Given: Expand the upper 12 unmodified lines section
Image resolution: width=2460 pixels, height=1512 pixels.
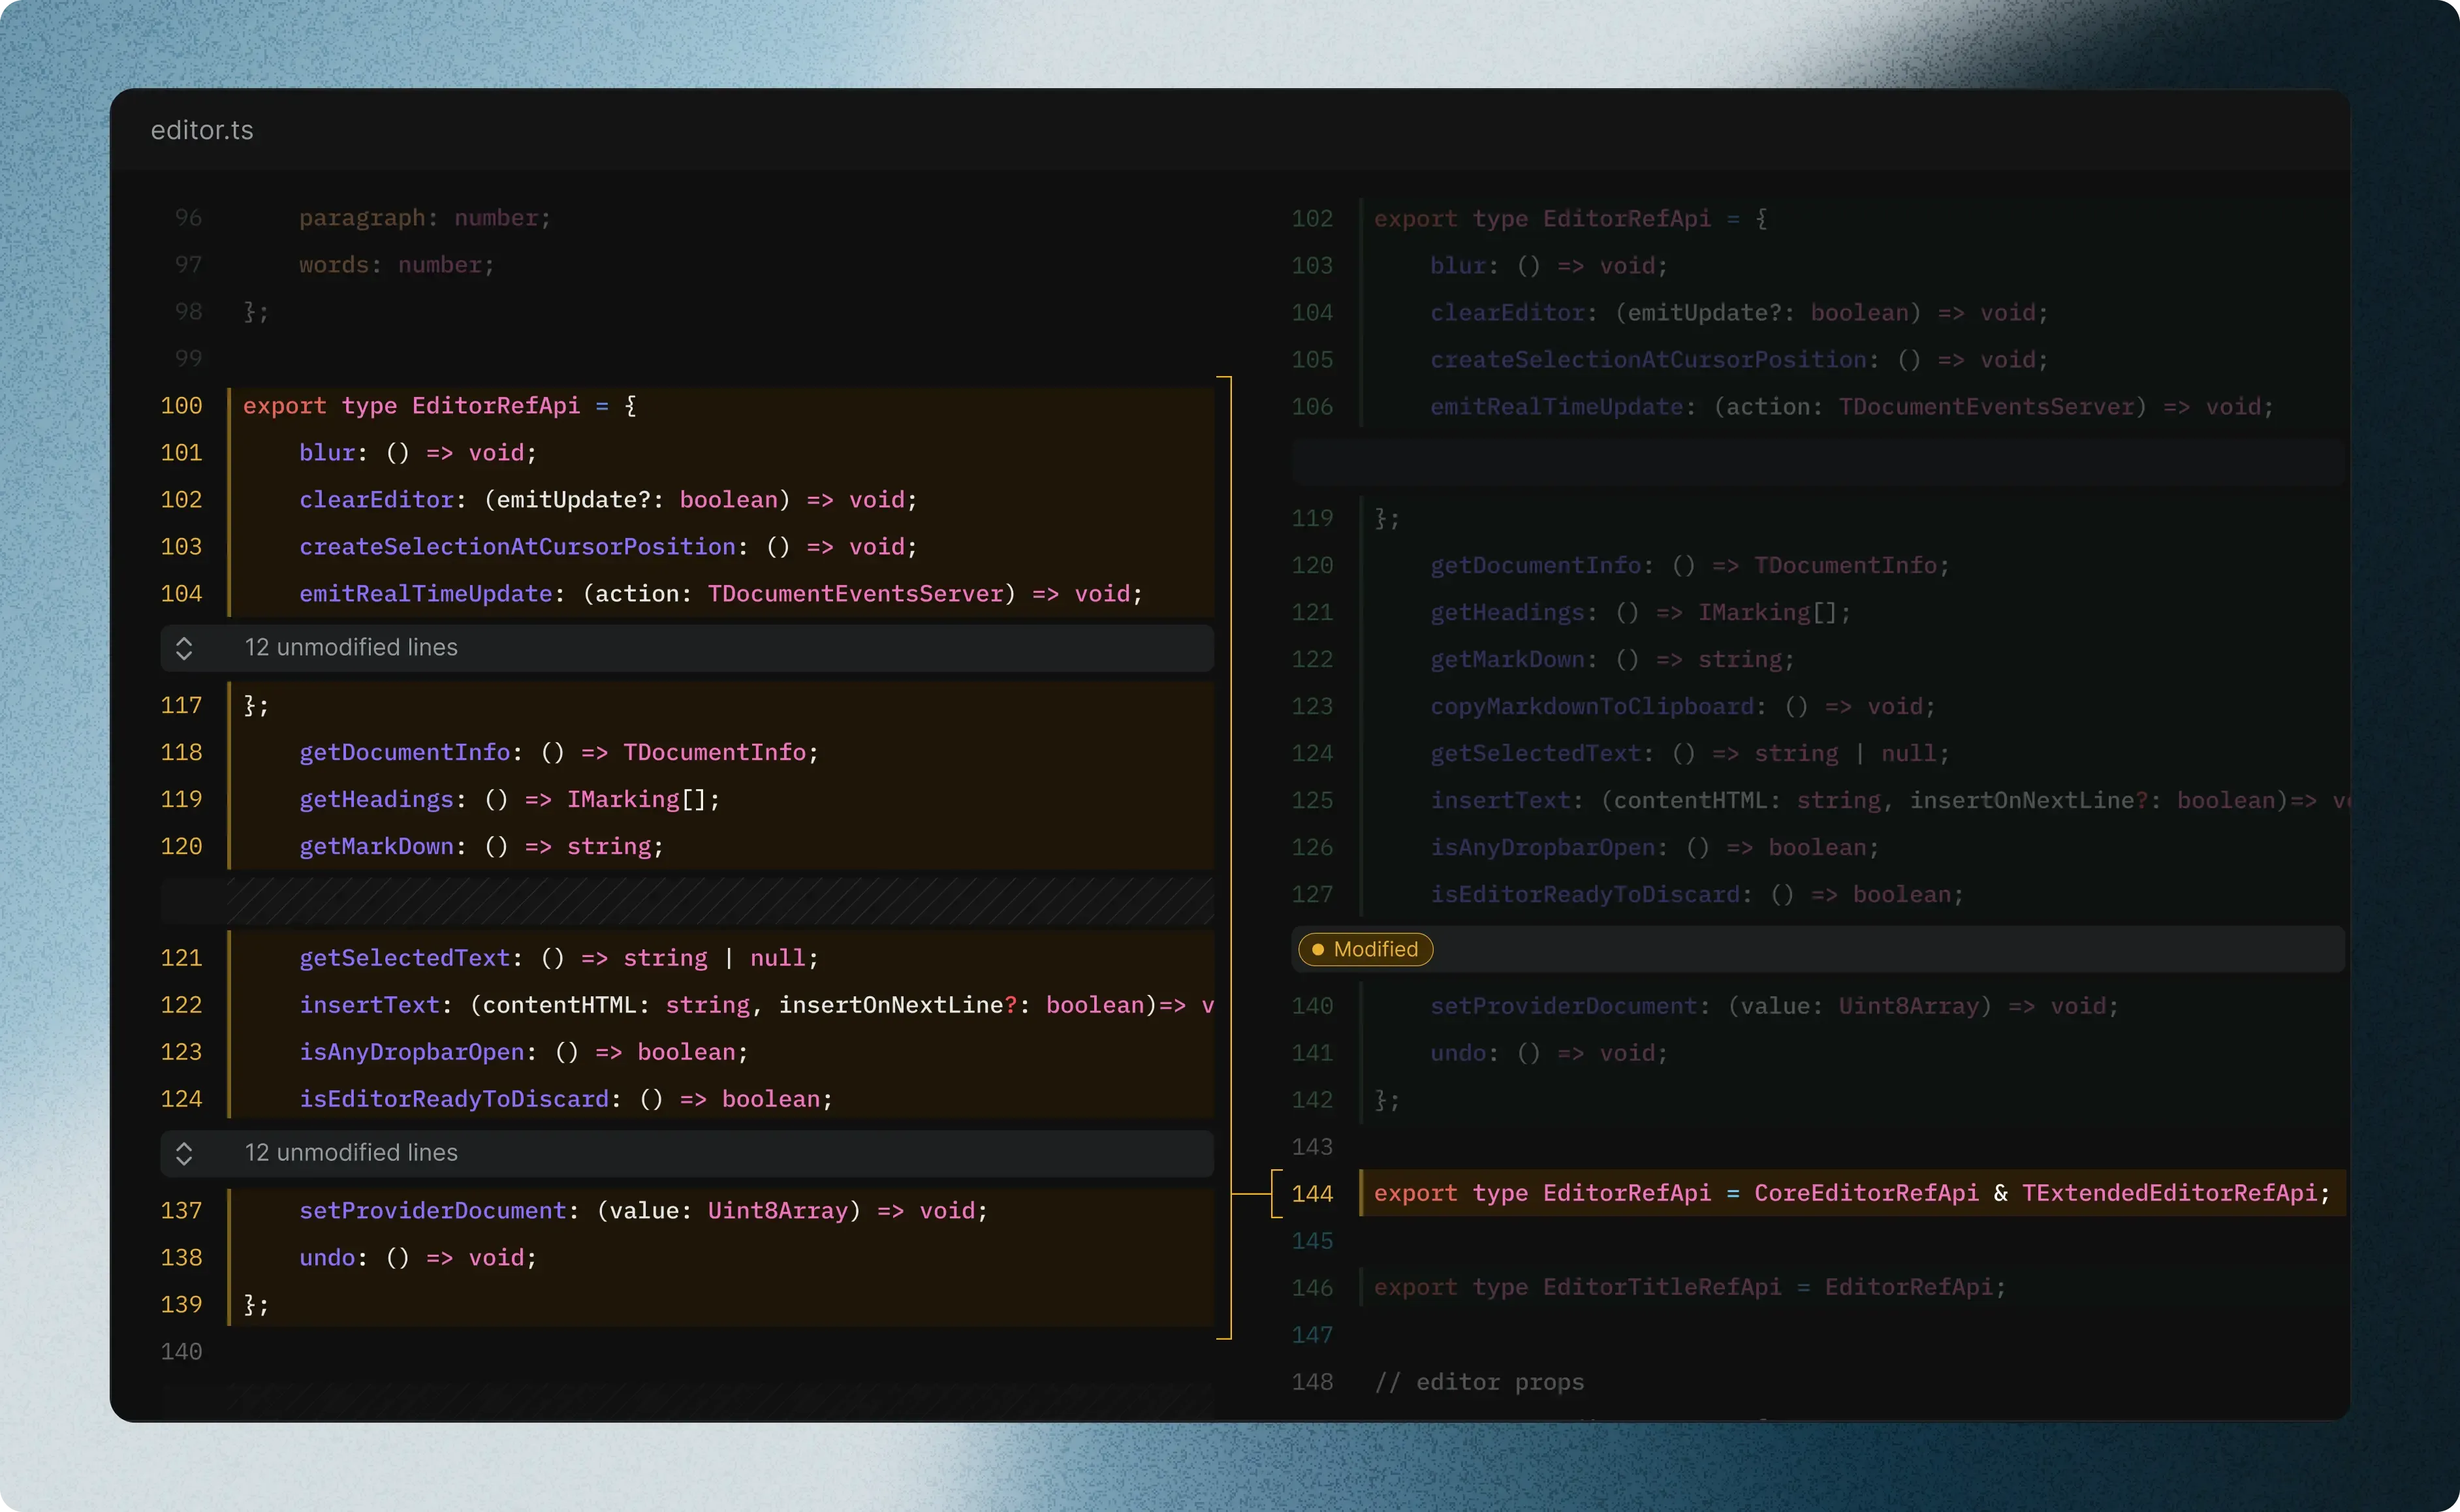Looking at the screenshot, I should [350, 647].
